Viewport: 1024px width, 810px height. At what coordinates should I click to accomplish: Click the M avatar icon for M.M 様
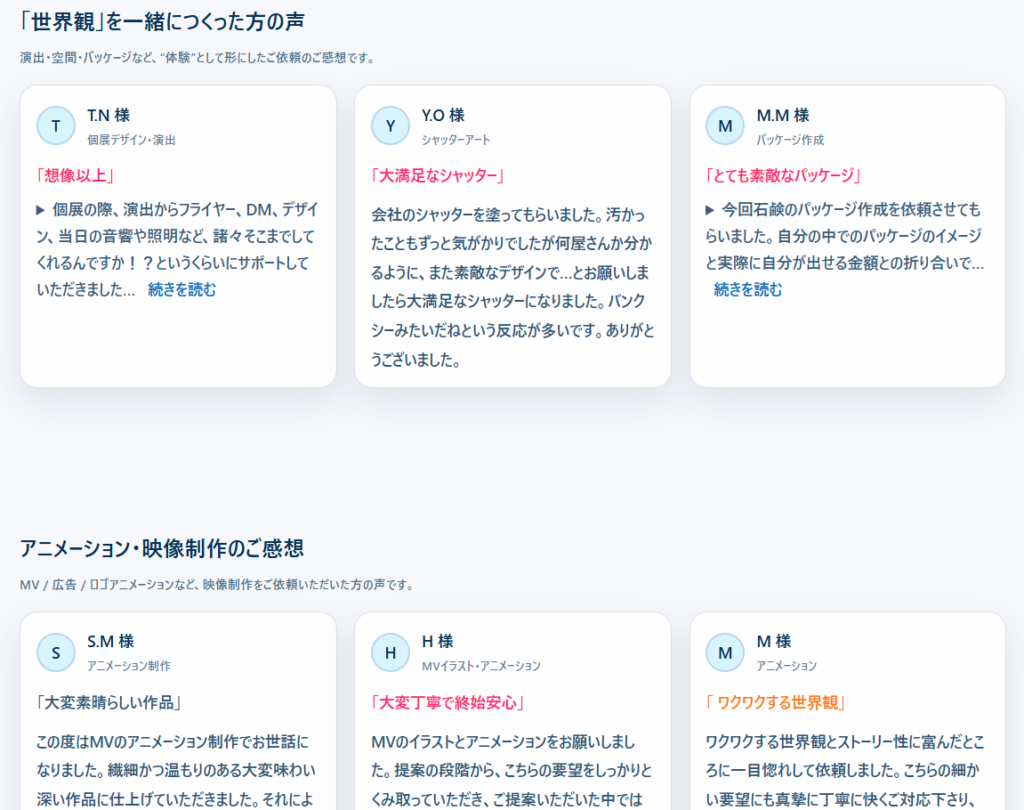point(725,126)
